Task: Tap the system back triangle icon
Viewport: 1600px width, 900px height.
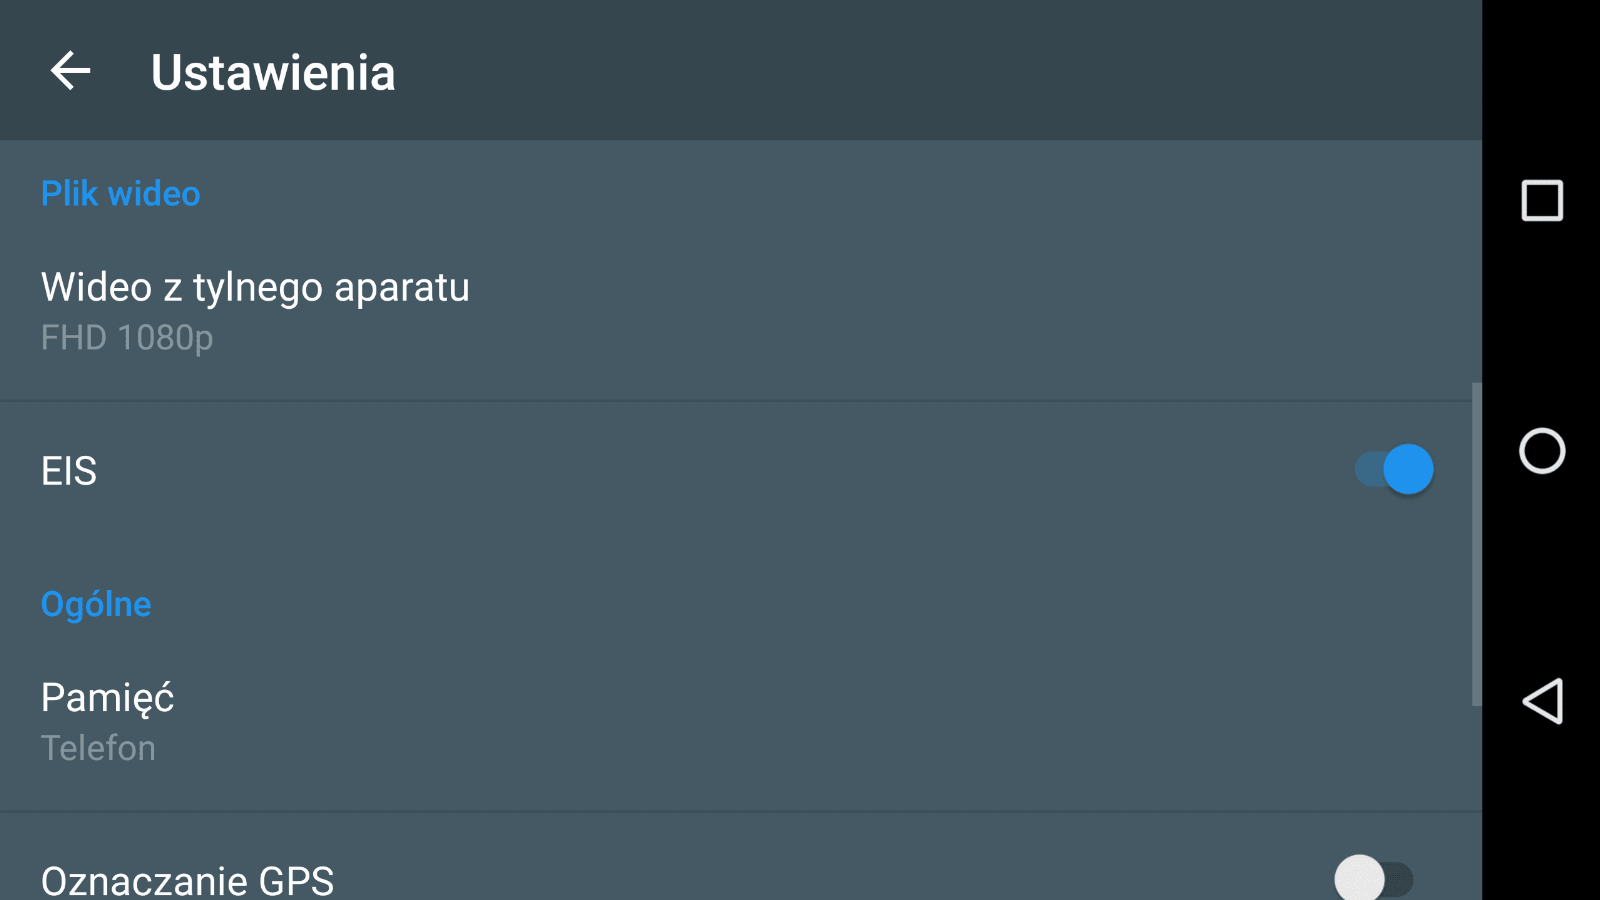Action: click(x=1541, y=700)
